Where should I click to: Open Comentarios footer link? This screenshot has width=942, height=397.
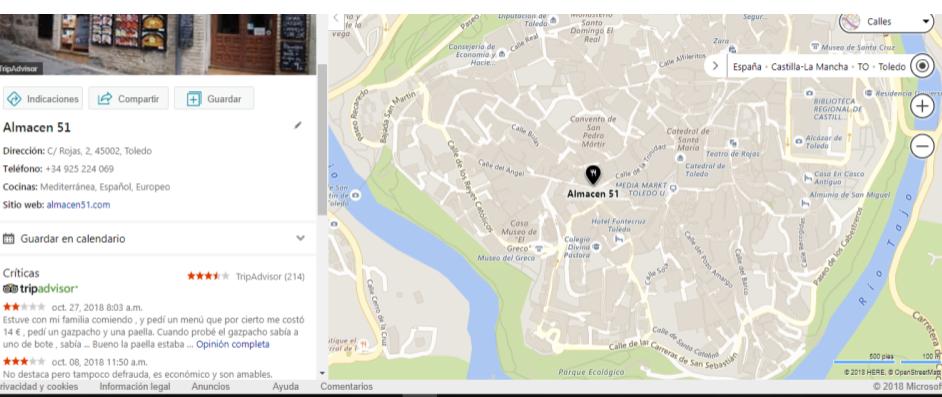pos(346,387)
